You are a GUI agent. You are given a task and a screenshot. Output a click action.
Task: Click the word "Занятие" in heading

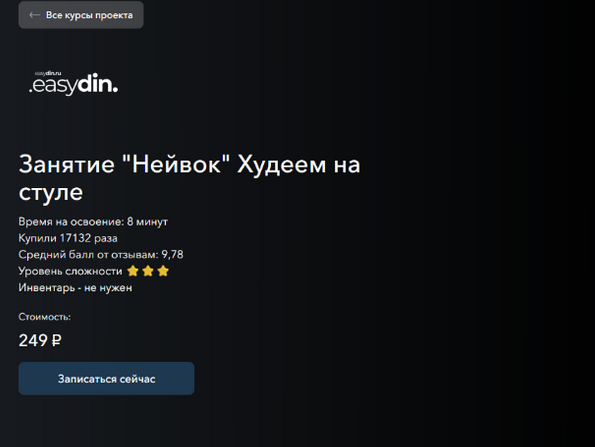pos(67,164)
